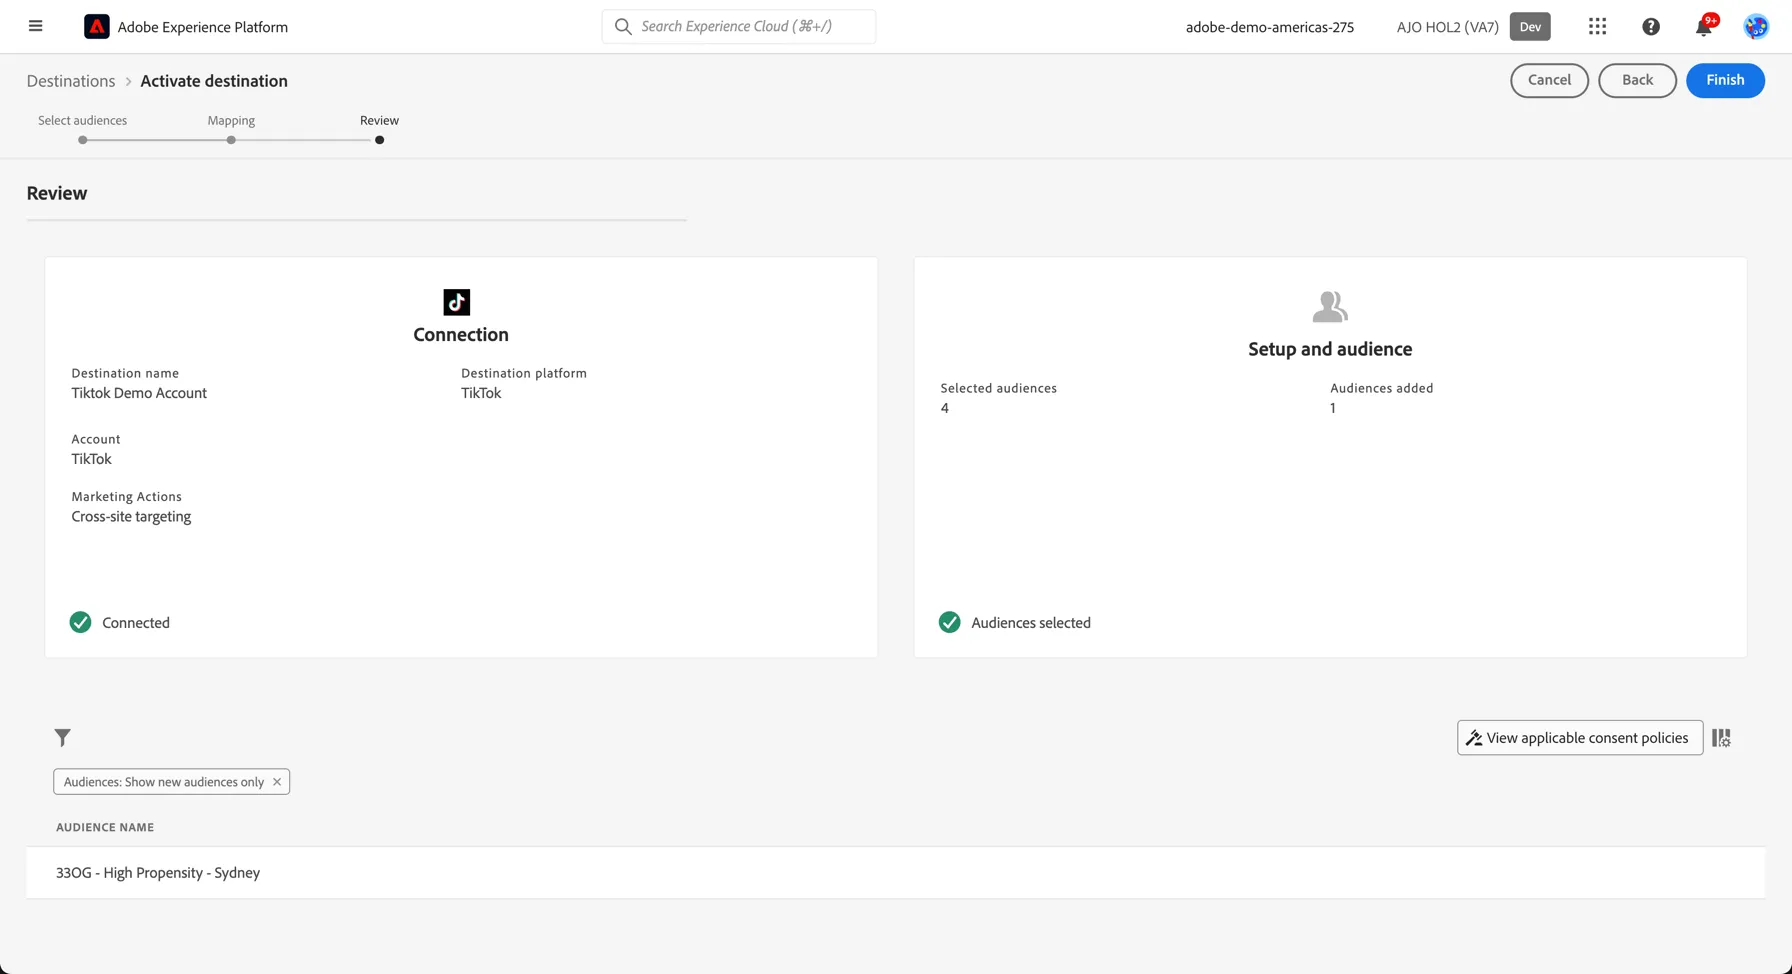This screenshot has height=974, width=1792.
Task: Remove the Show new audiences only filter
Action: [277, 782]
